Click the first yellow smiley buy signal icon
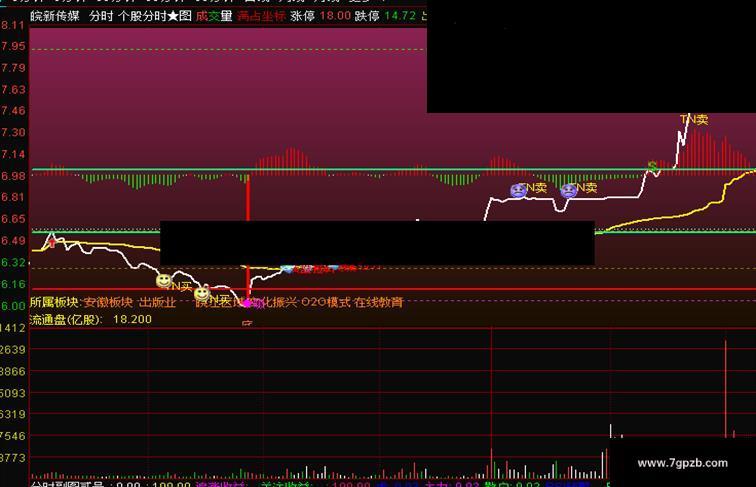The width and height of the screenshot is (756, 487). (x=163, y=280)
